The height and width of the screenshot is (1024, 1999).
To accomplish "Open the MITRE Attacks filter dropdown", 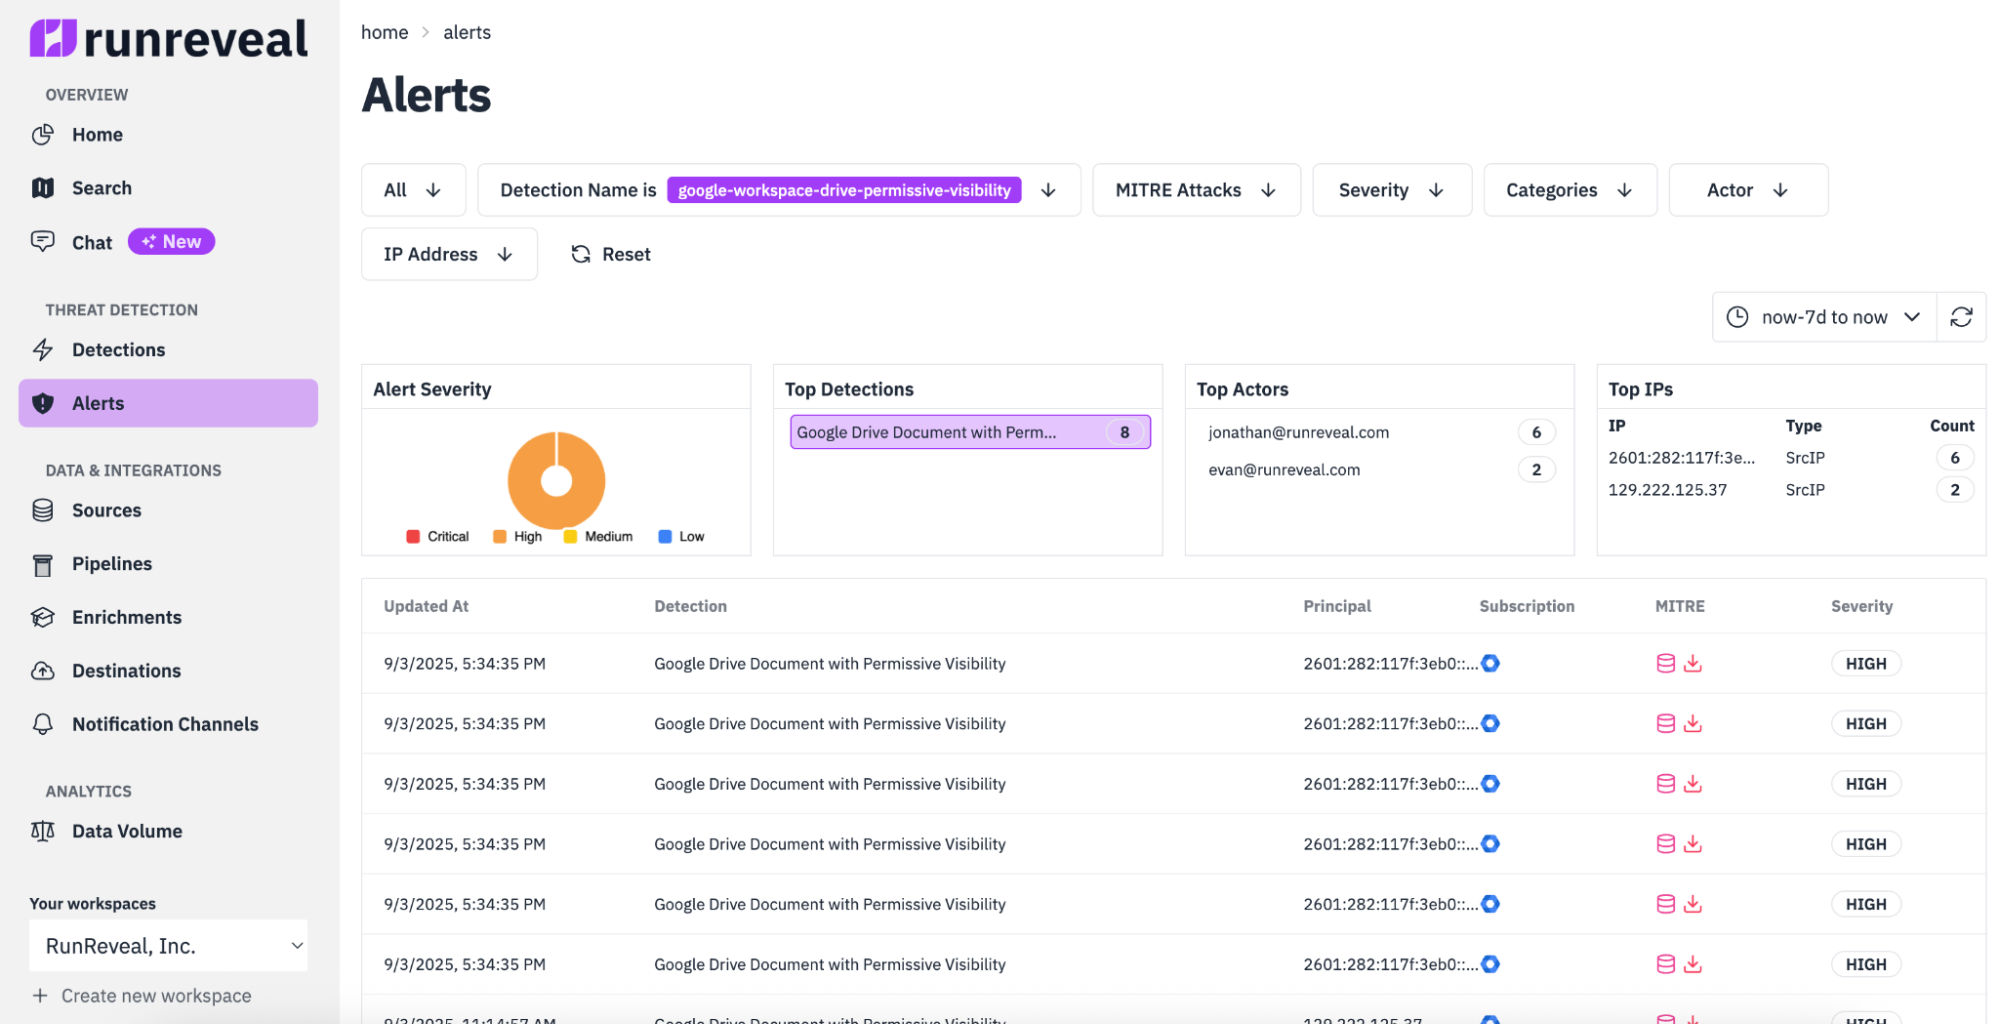I will pyautogui.click(x=1196, y=190).
